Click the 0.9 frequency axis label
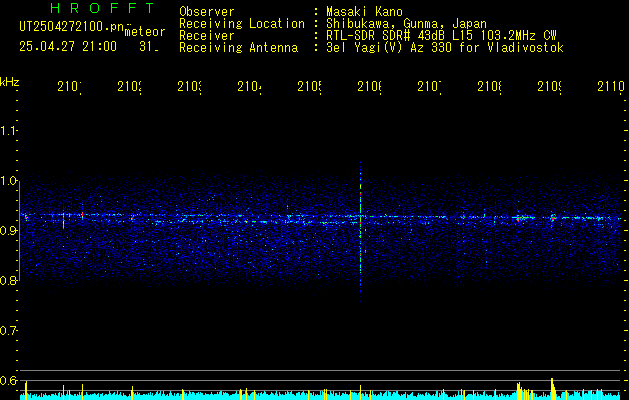 tap(8, 231)
